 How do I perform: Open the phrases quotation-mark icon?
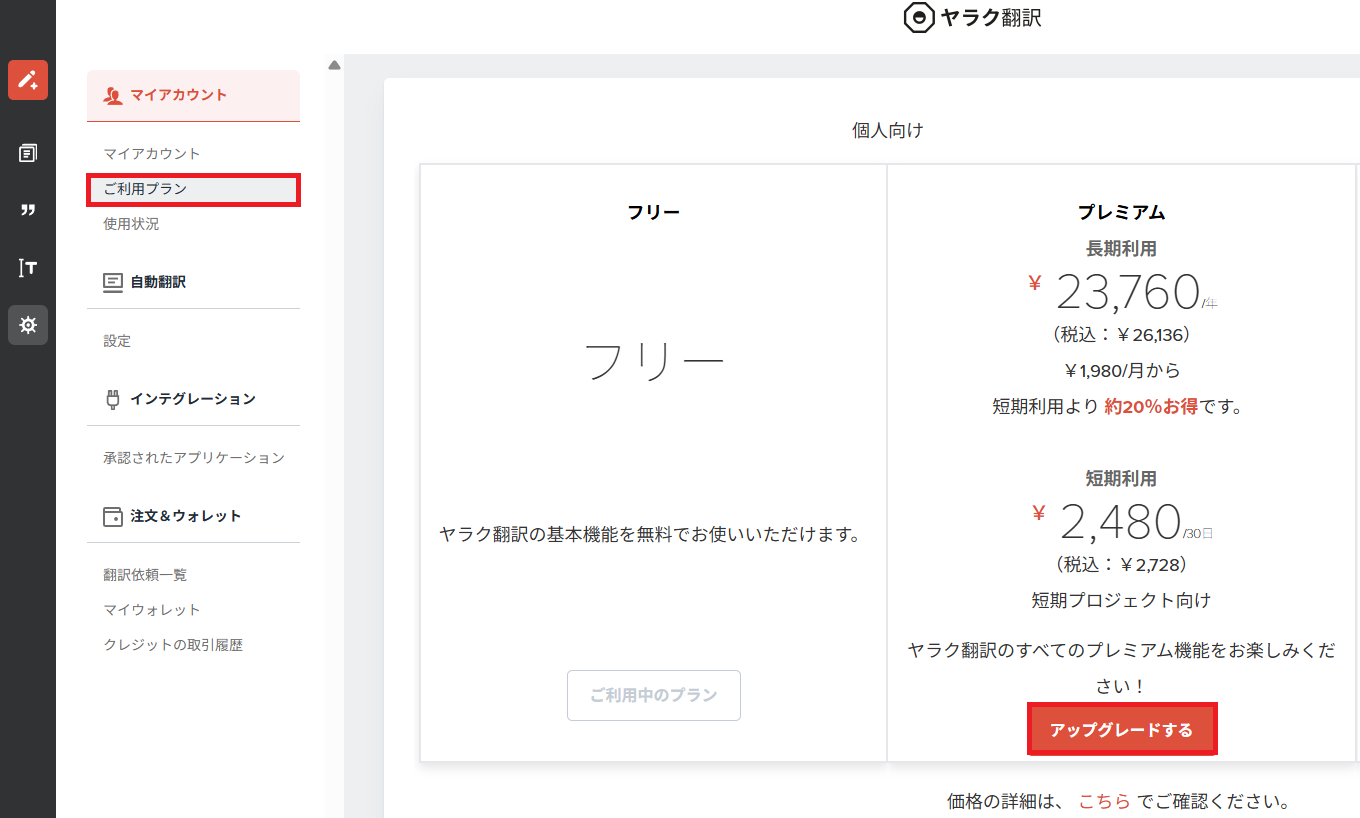pyautogui.click(x=28, y=210)
